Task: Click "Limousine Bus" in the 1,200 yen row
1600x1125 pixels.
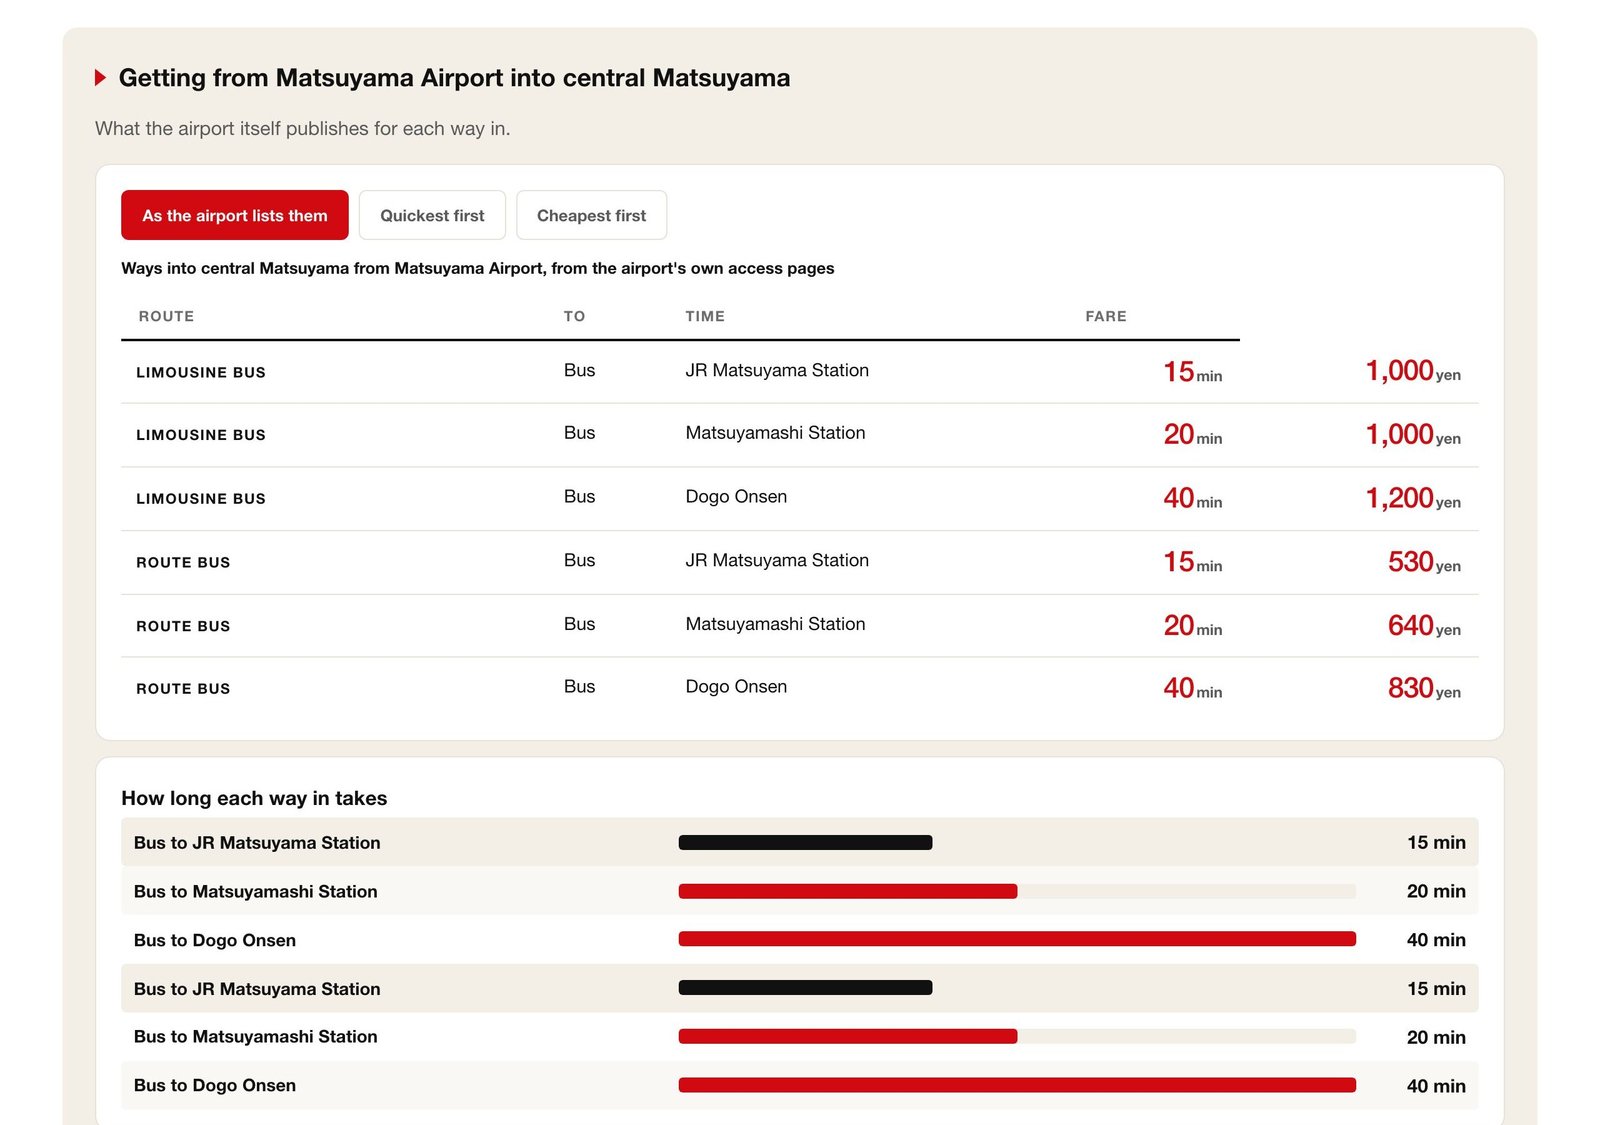Action: click(201, 499)
